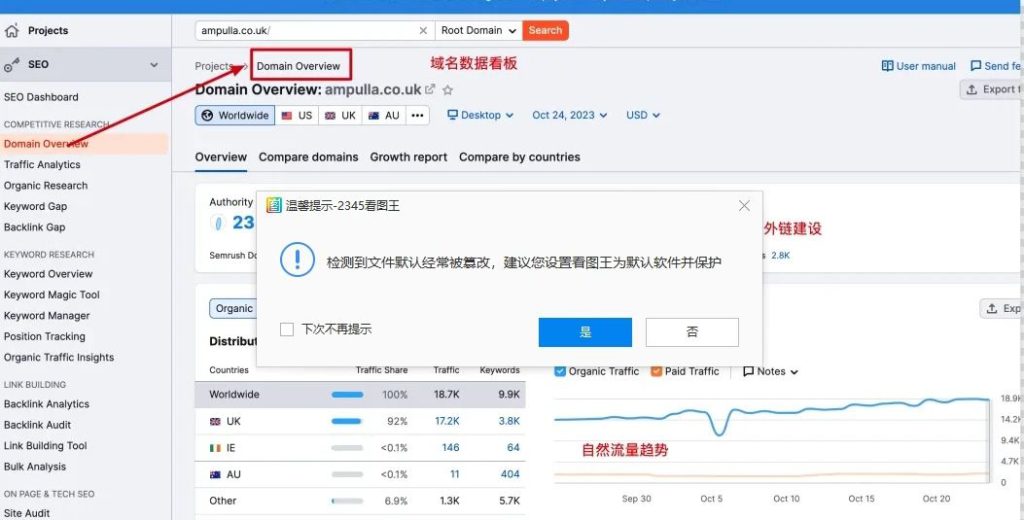
Task: Open more countries ellipsis menu
Action: [x=417, y=116]
